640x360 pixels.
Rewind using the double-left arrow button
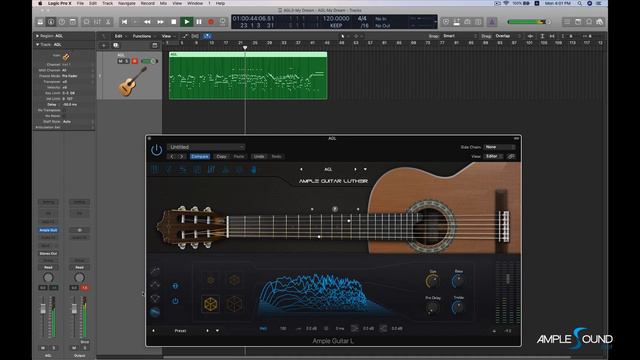(x=147, y=22)
